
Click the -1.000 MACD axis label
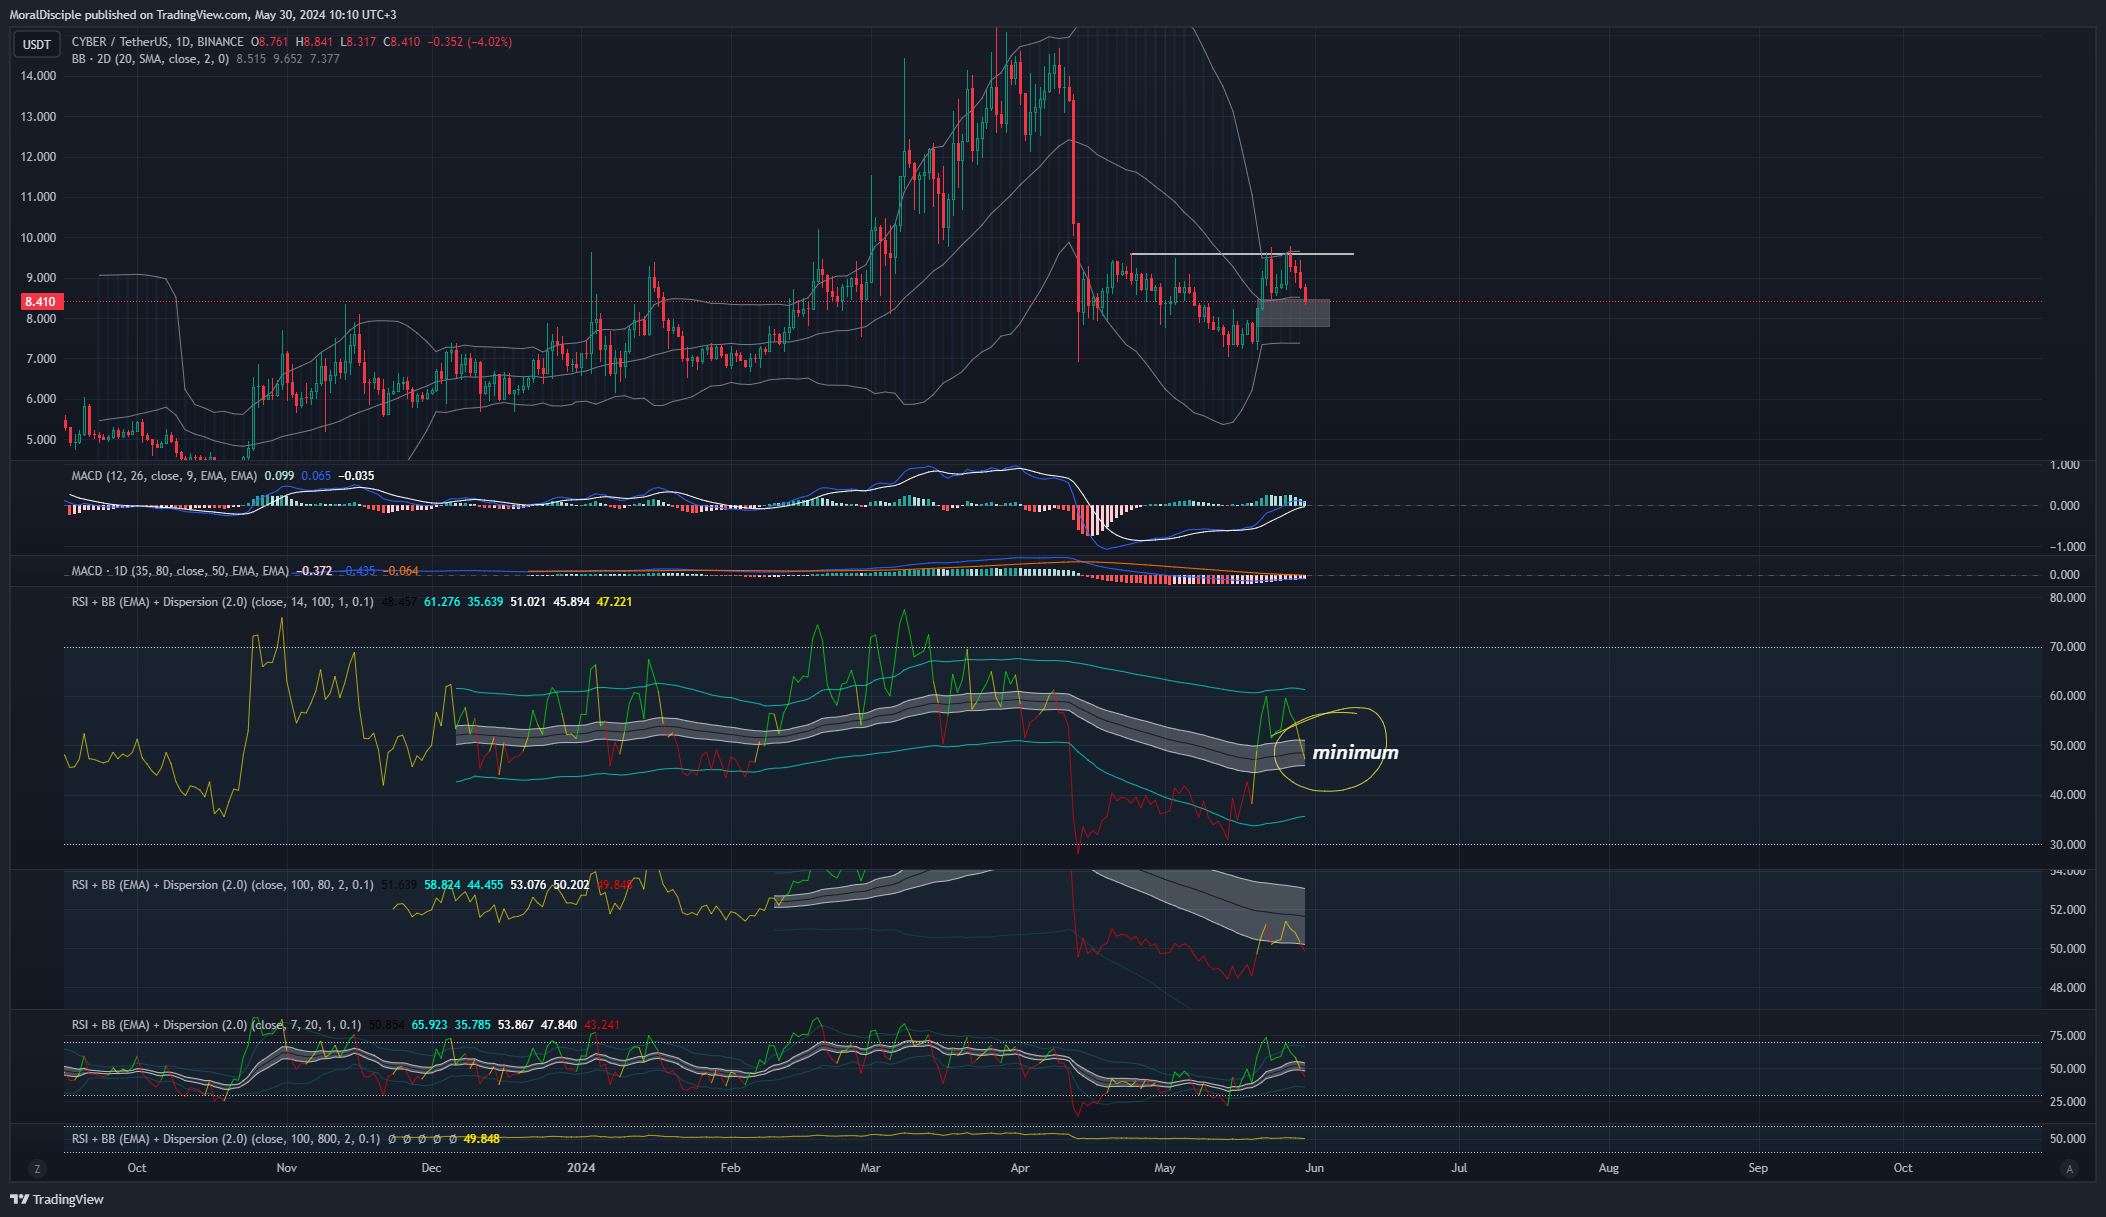point(2065,547)
